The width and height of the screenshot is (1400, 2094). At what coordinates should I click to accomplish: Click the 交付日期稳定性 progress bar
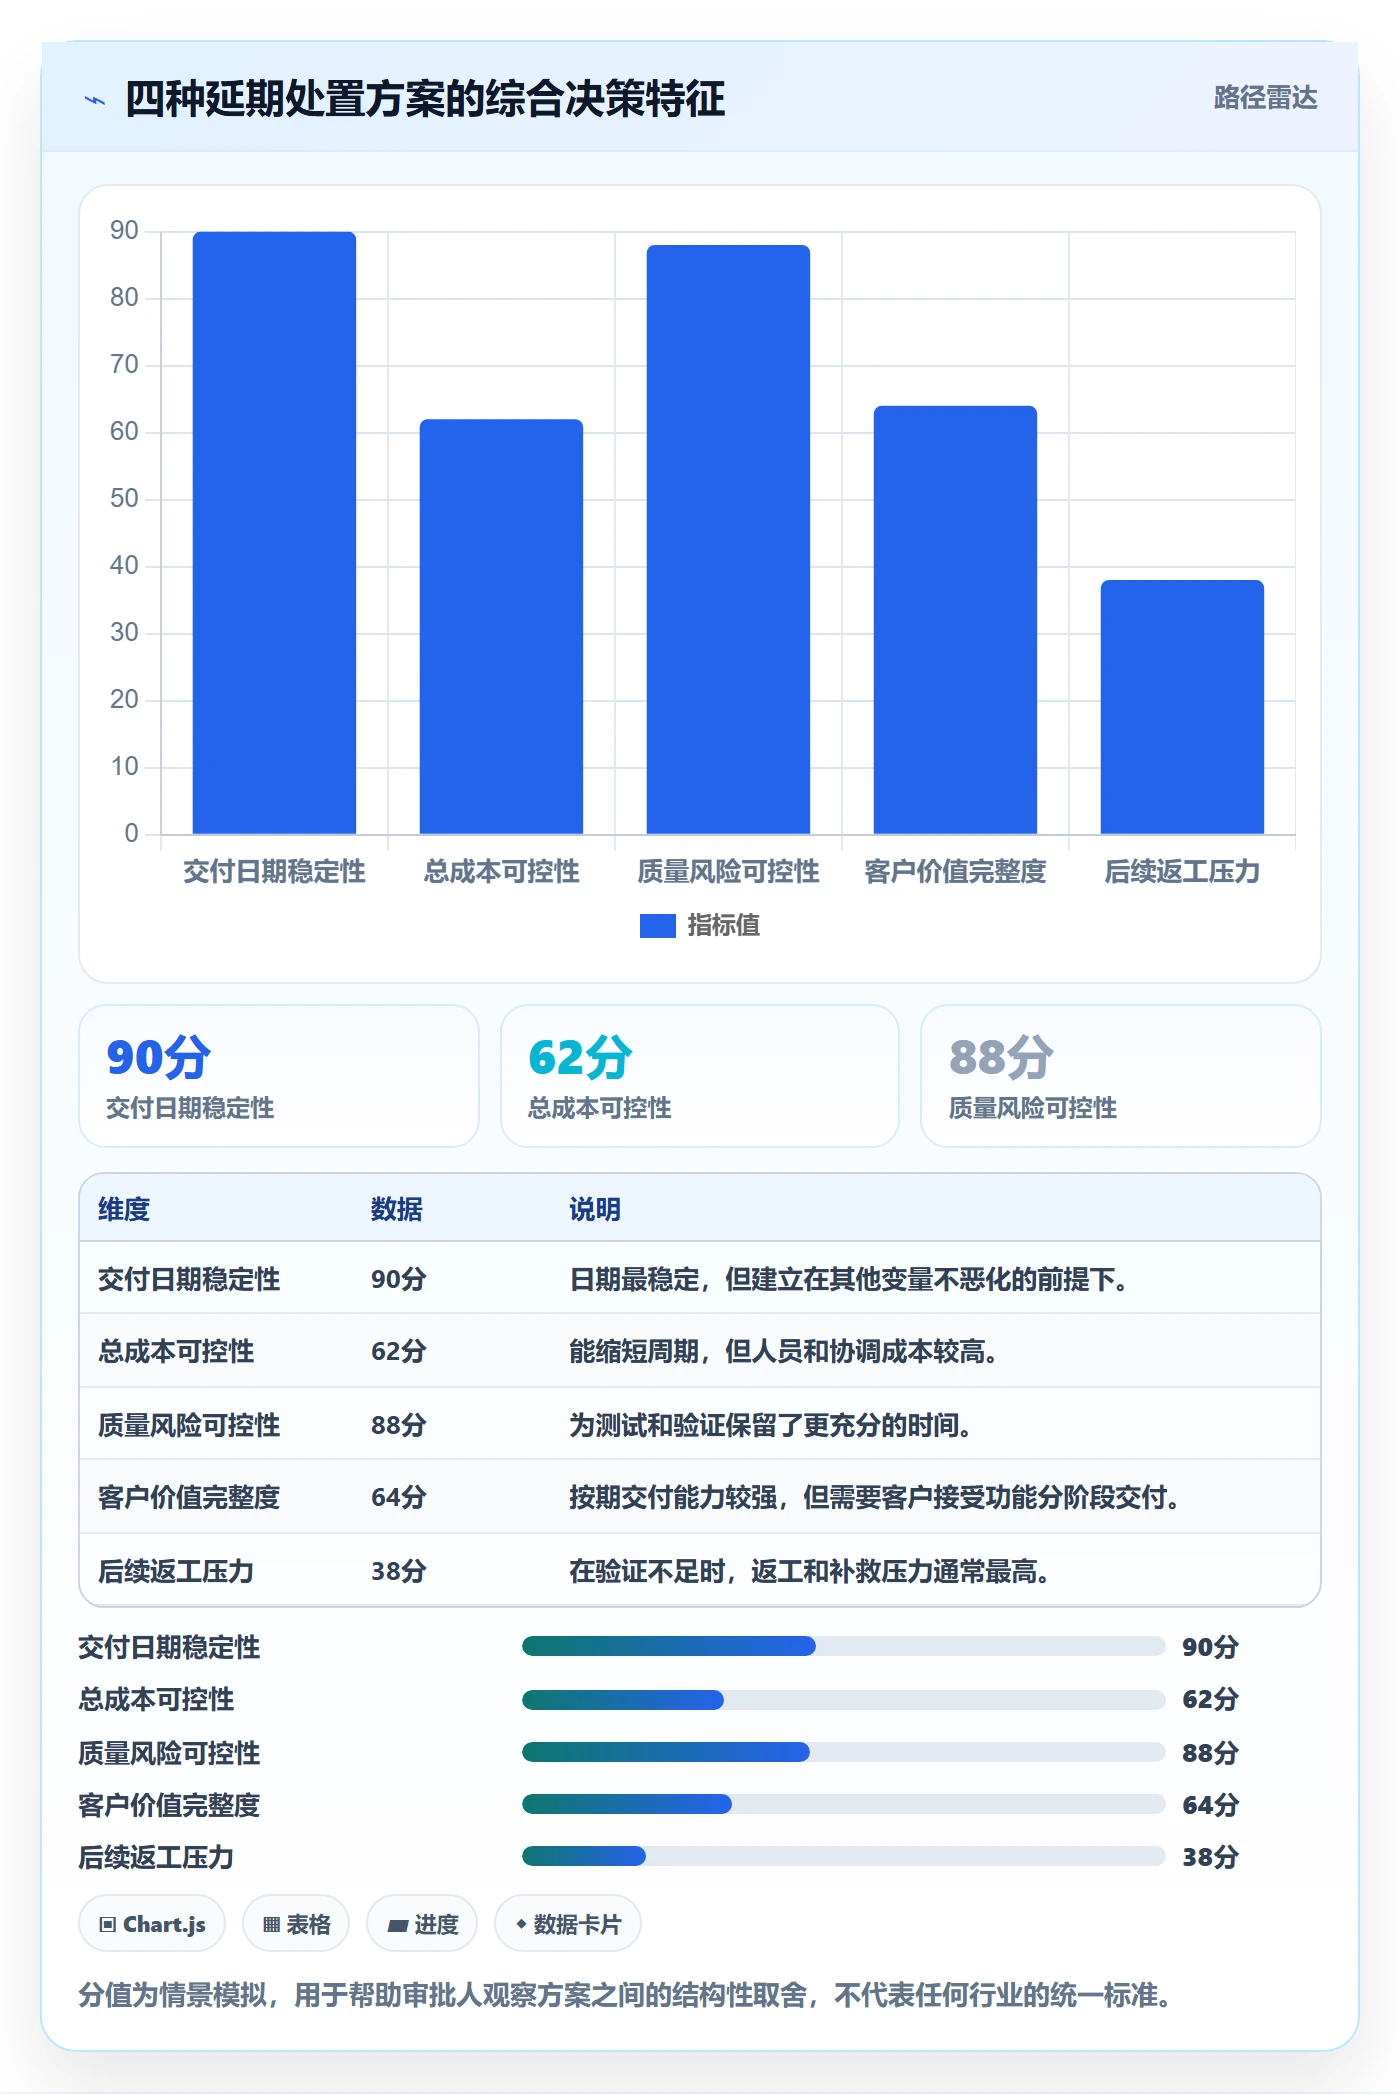pyautogui.click(x=844, y=1646)
